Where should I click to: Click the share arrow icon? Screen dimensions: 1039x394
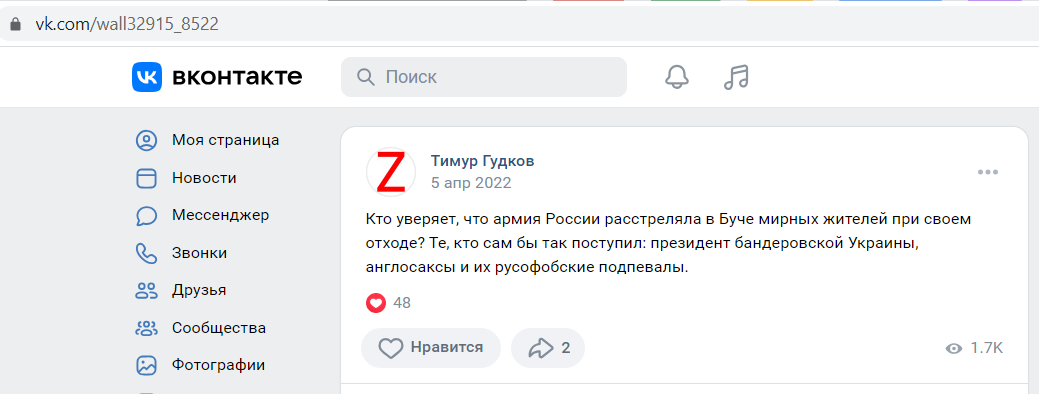click(x=541, y=348)
